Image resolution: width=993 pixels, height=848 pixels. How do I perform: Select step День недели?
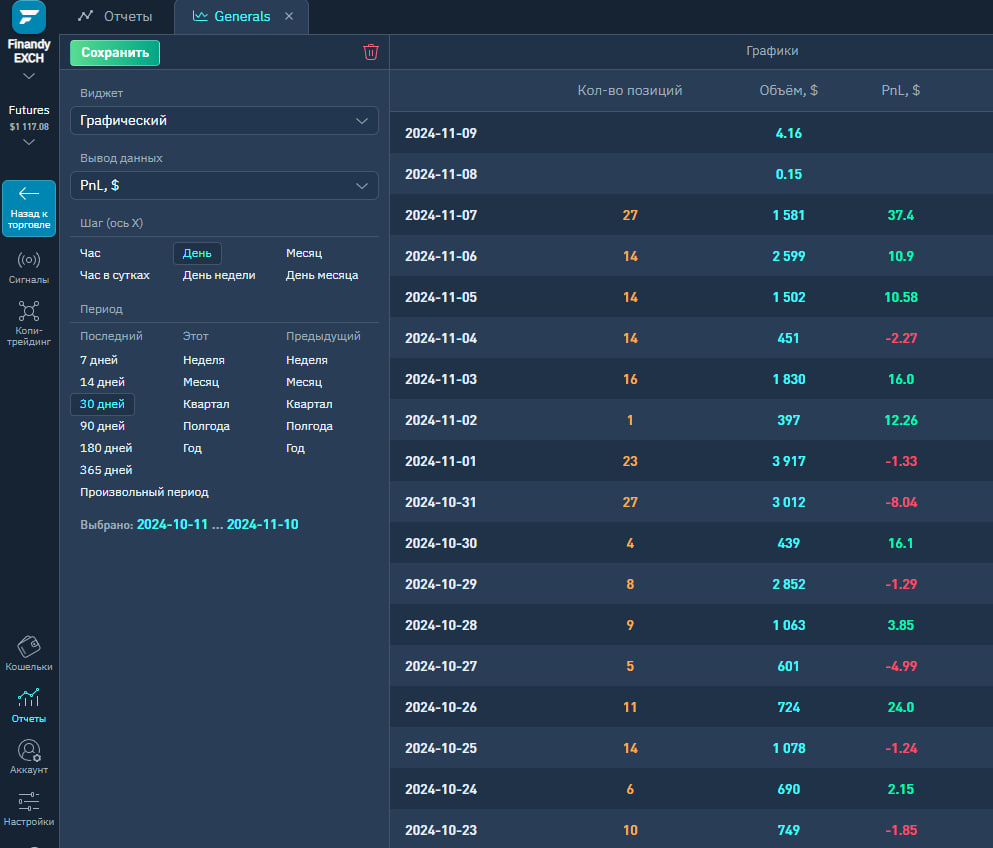coord(219,275)
